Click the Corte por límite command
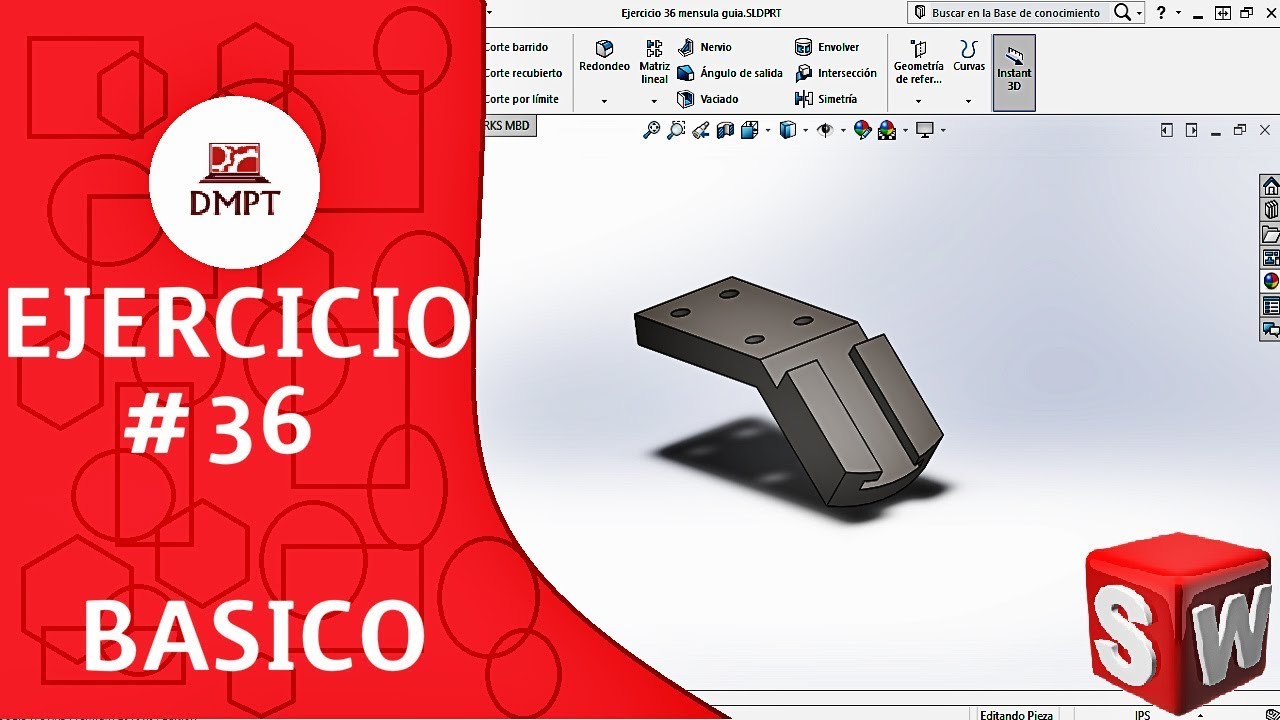 [521, 99]
